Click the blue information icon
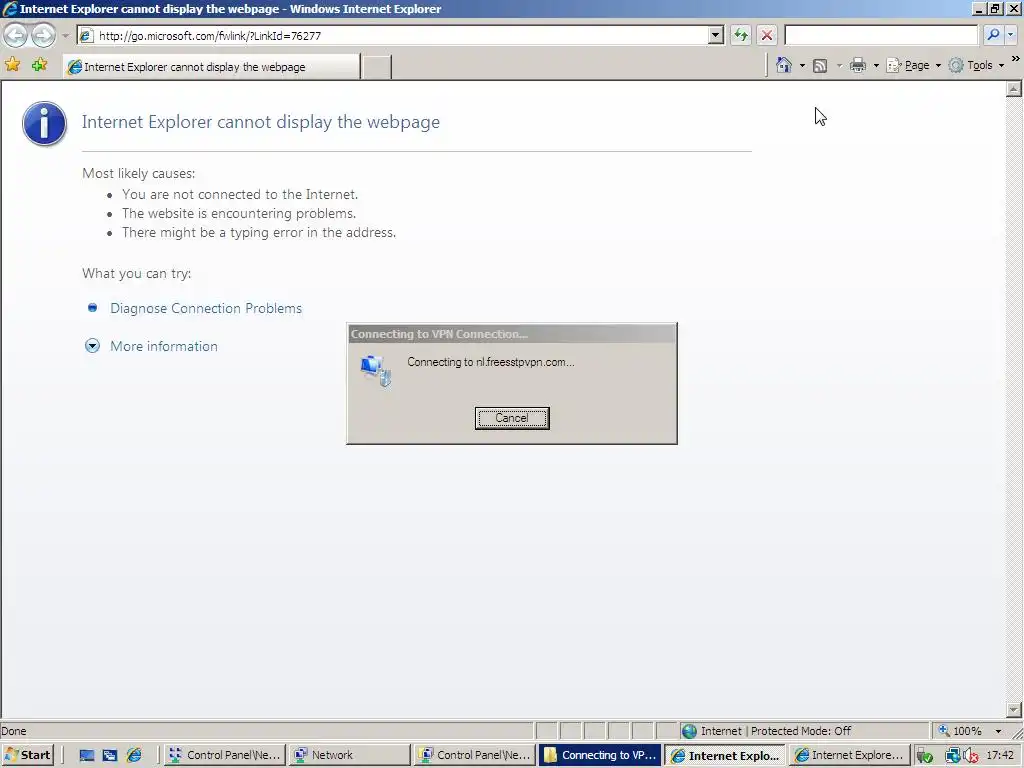The image size is (1024, 768). point(44,123)
